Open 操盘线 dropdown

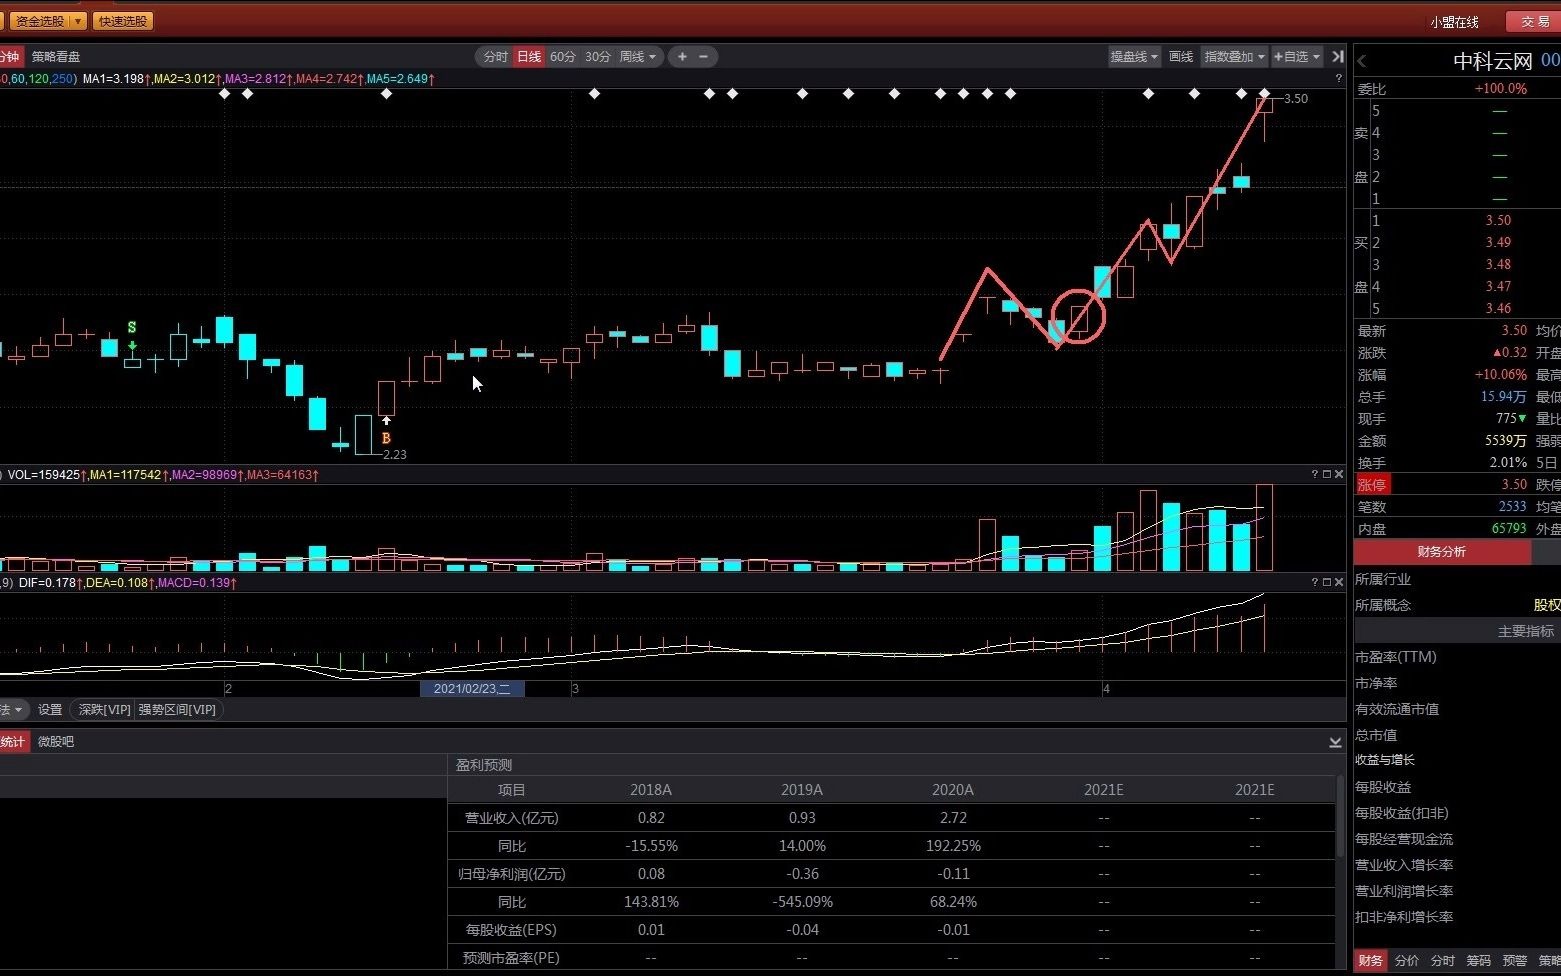pos(1134,57)
